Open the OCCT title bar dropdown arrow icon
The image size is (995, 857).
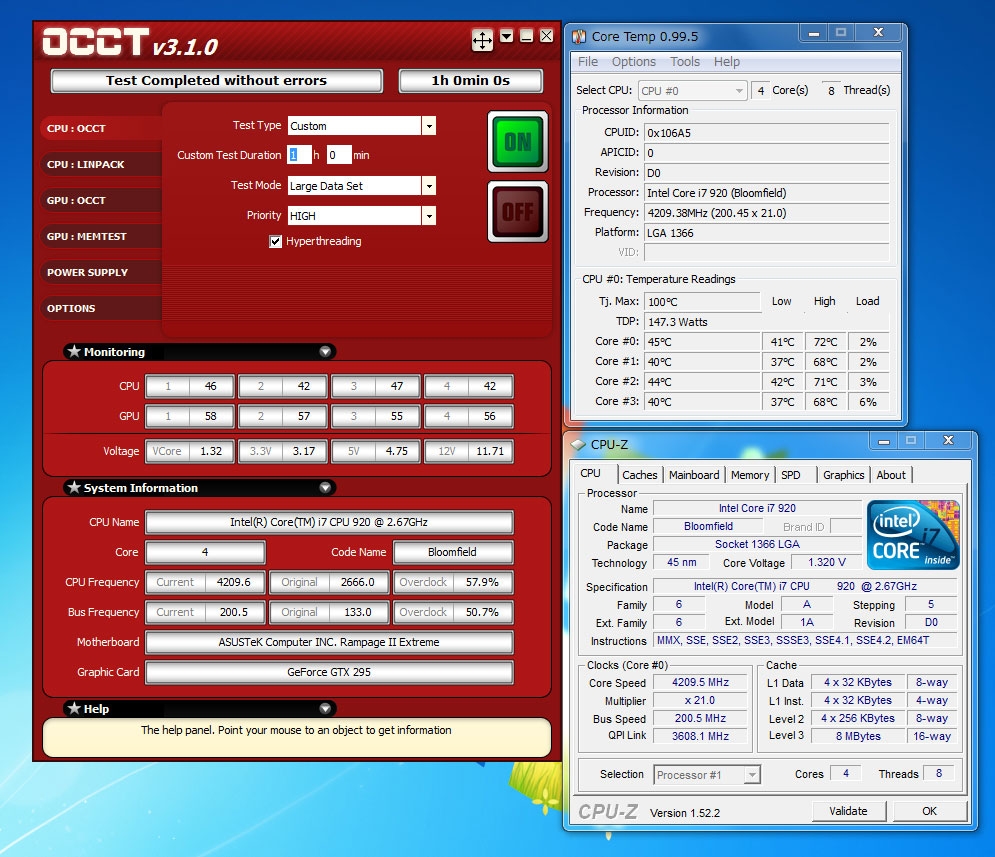pos(506,36)
